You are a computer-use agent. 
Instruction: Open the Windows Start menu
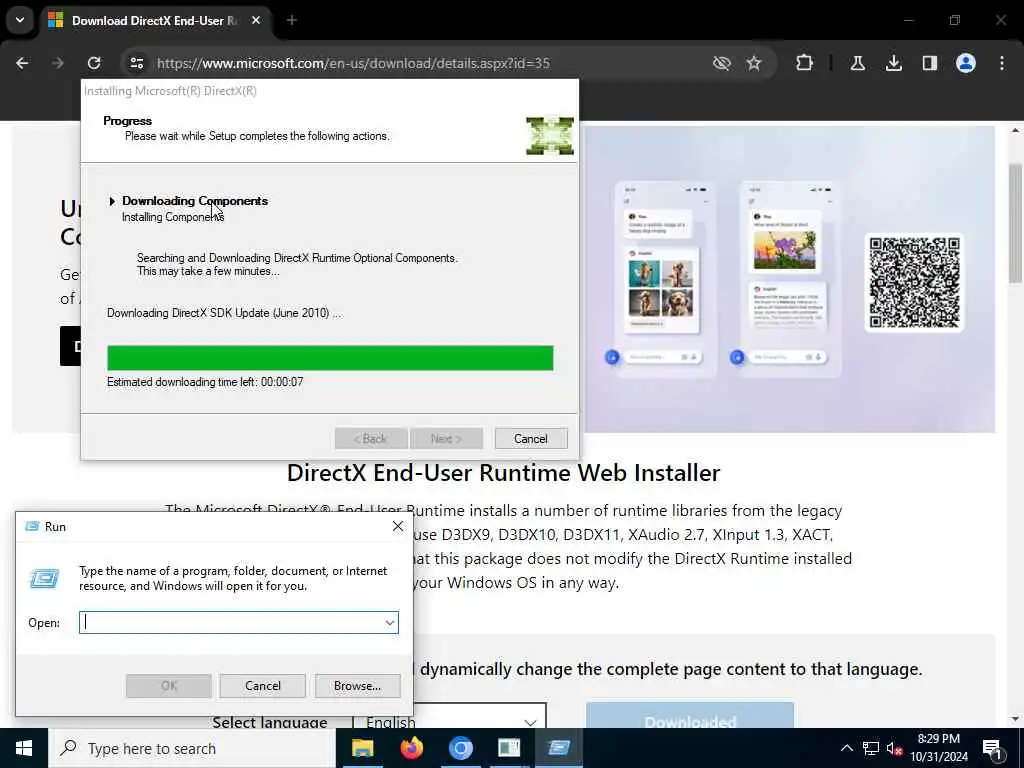tap(24, 748)
